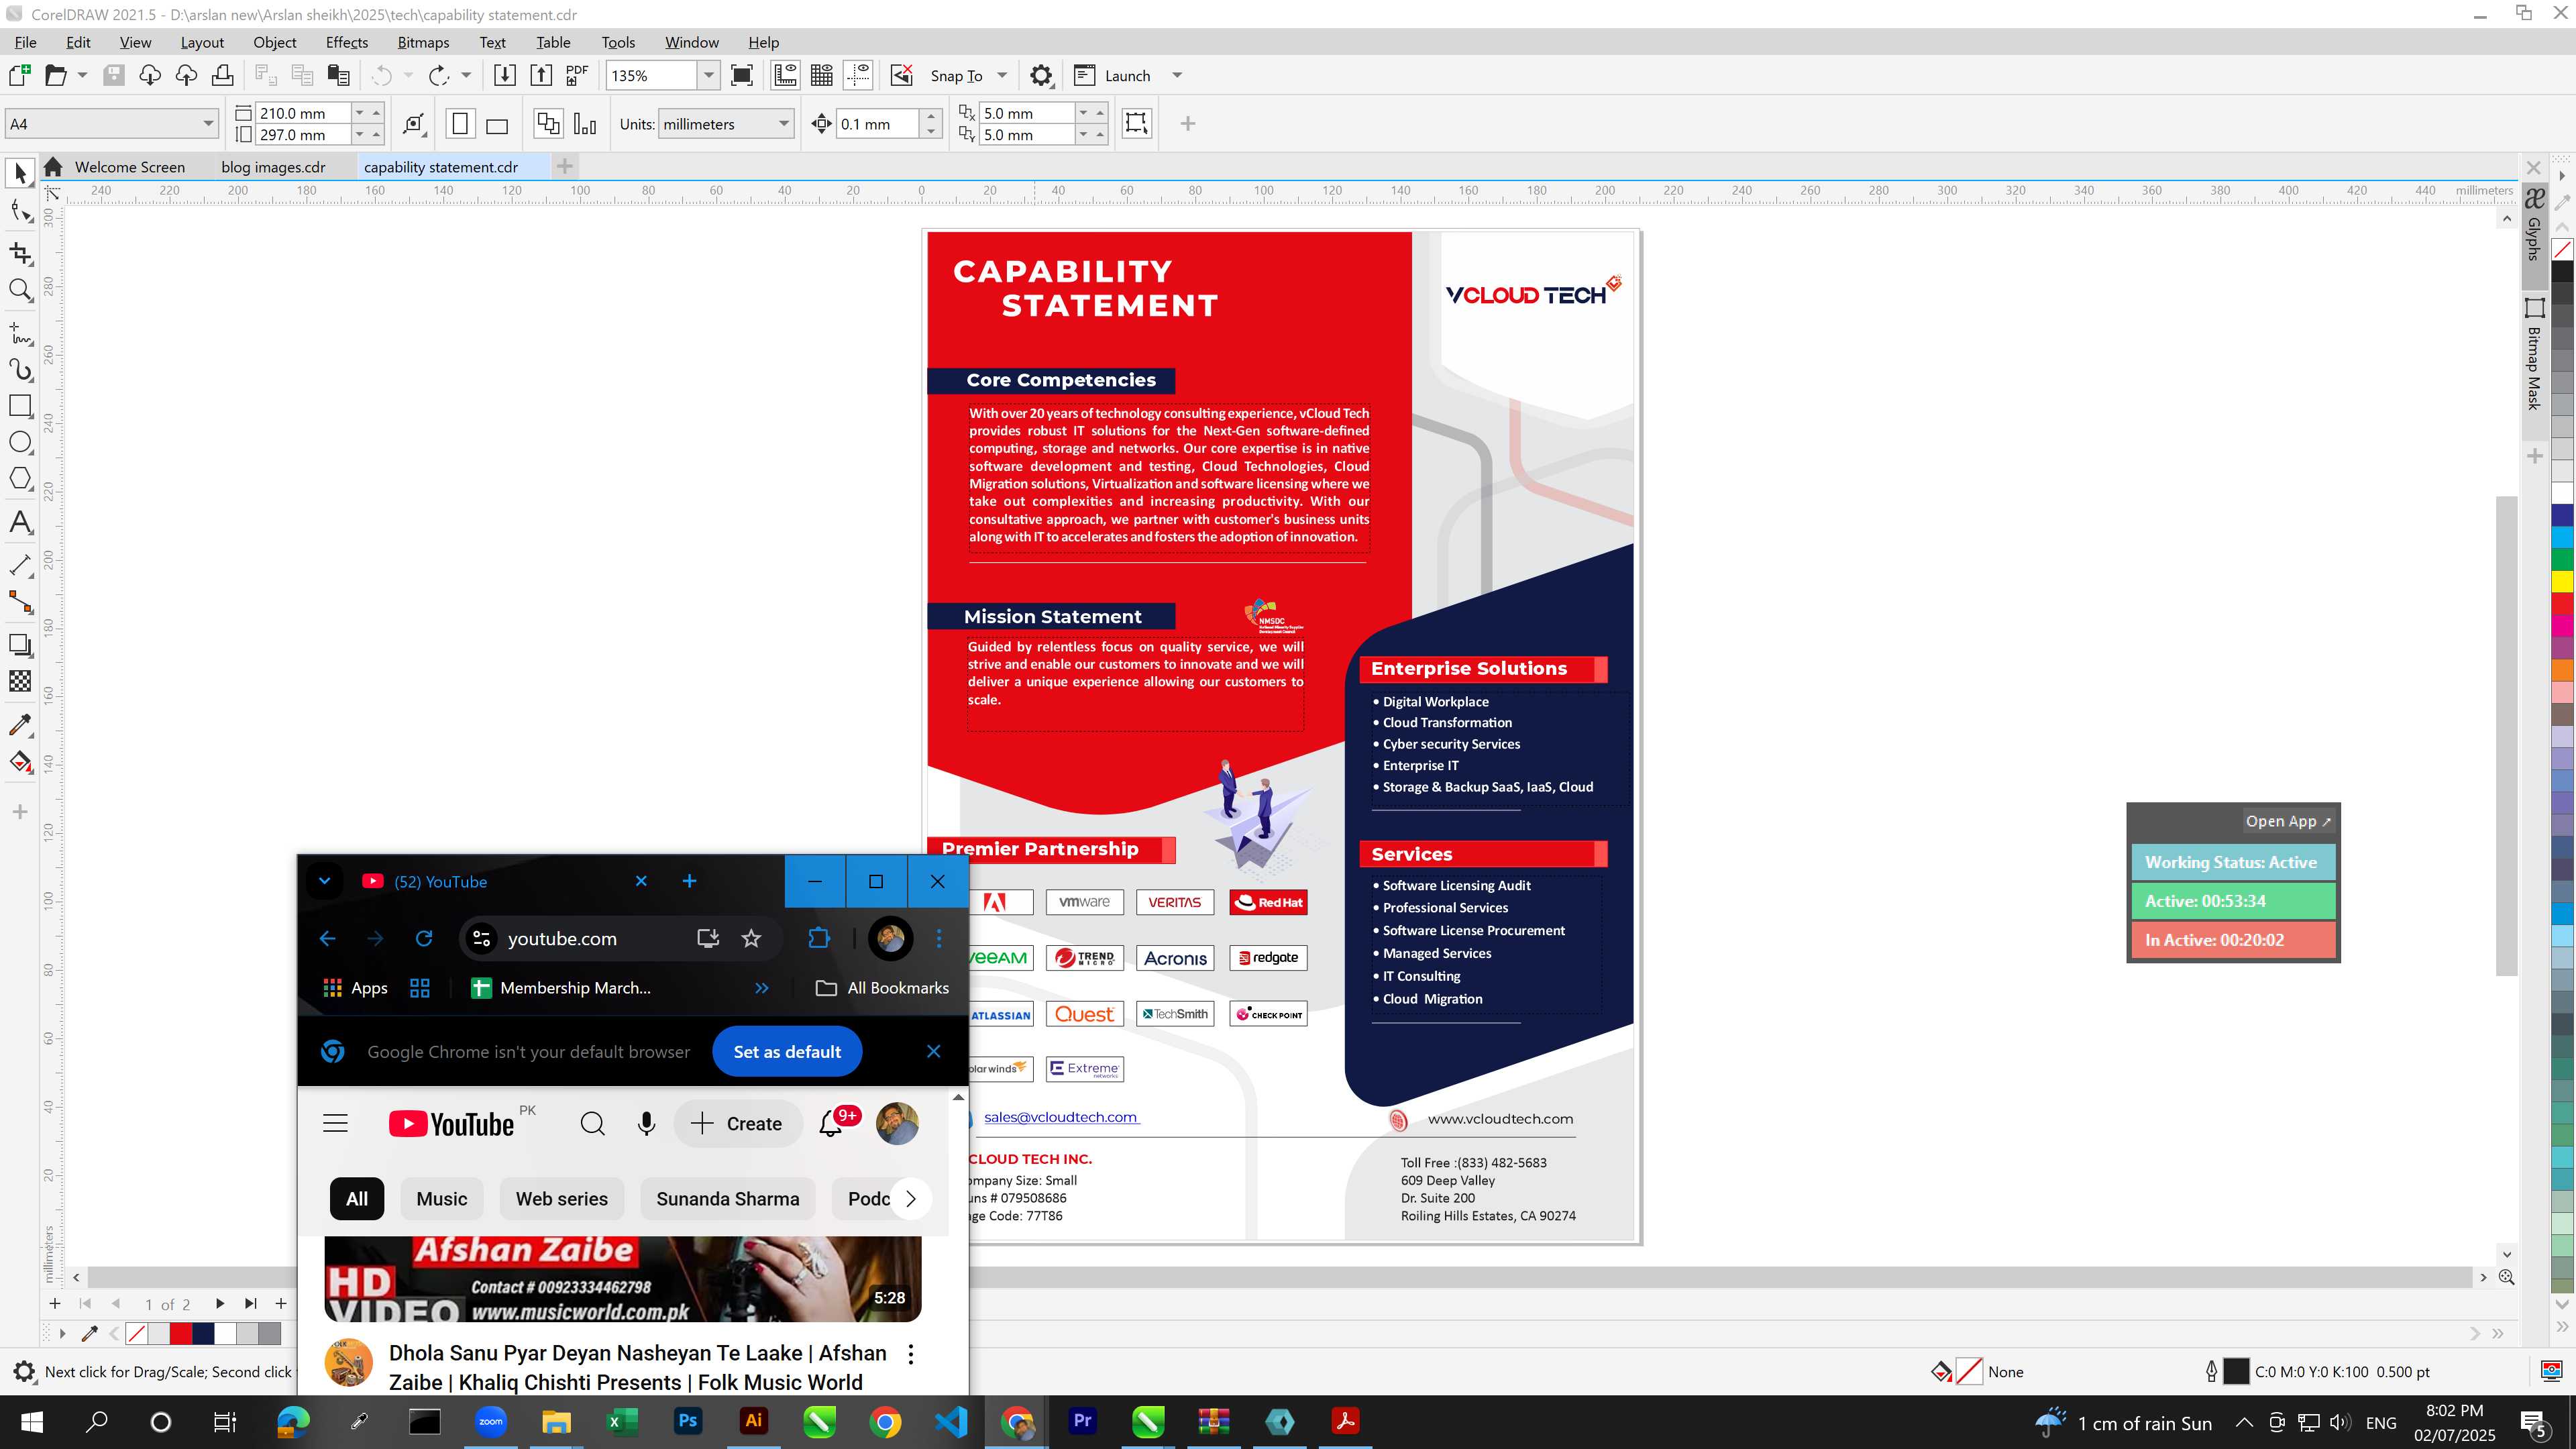Select the Shape edit tool
The image size is (2576, 1449).
point(20,211)
